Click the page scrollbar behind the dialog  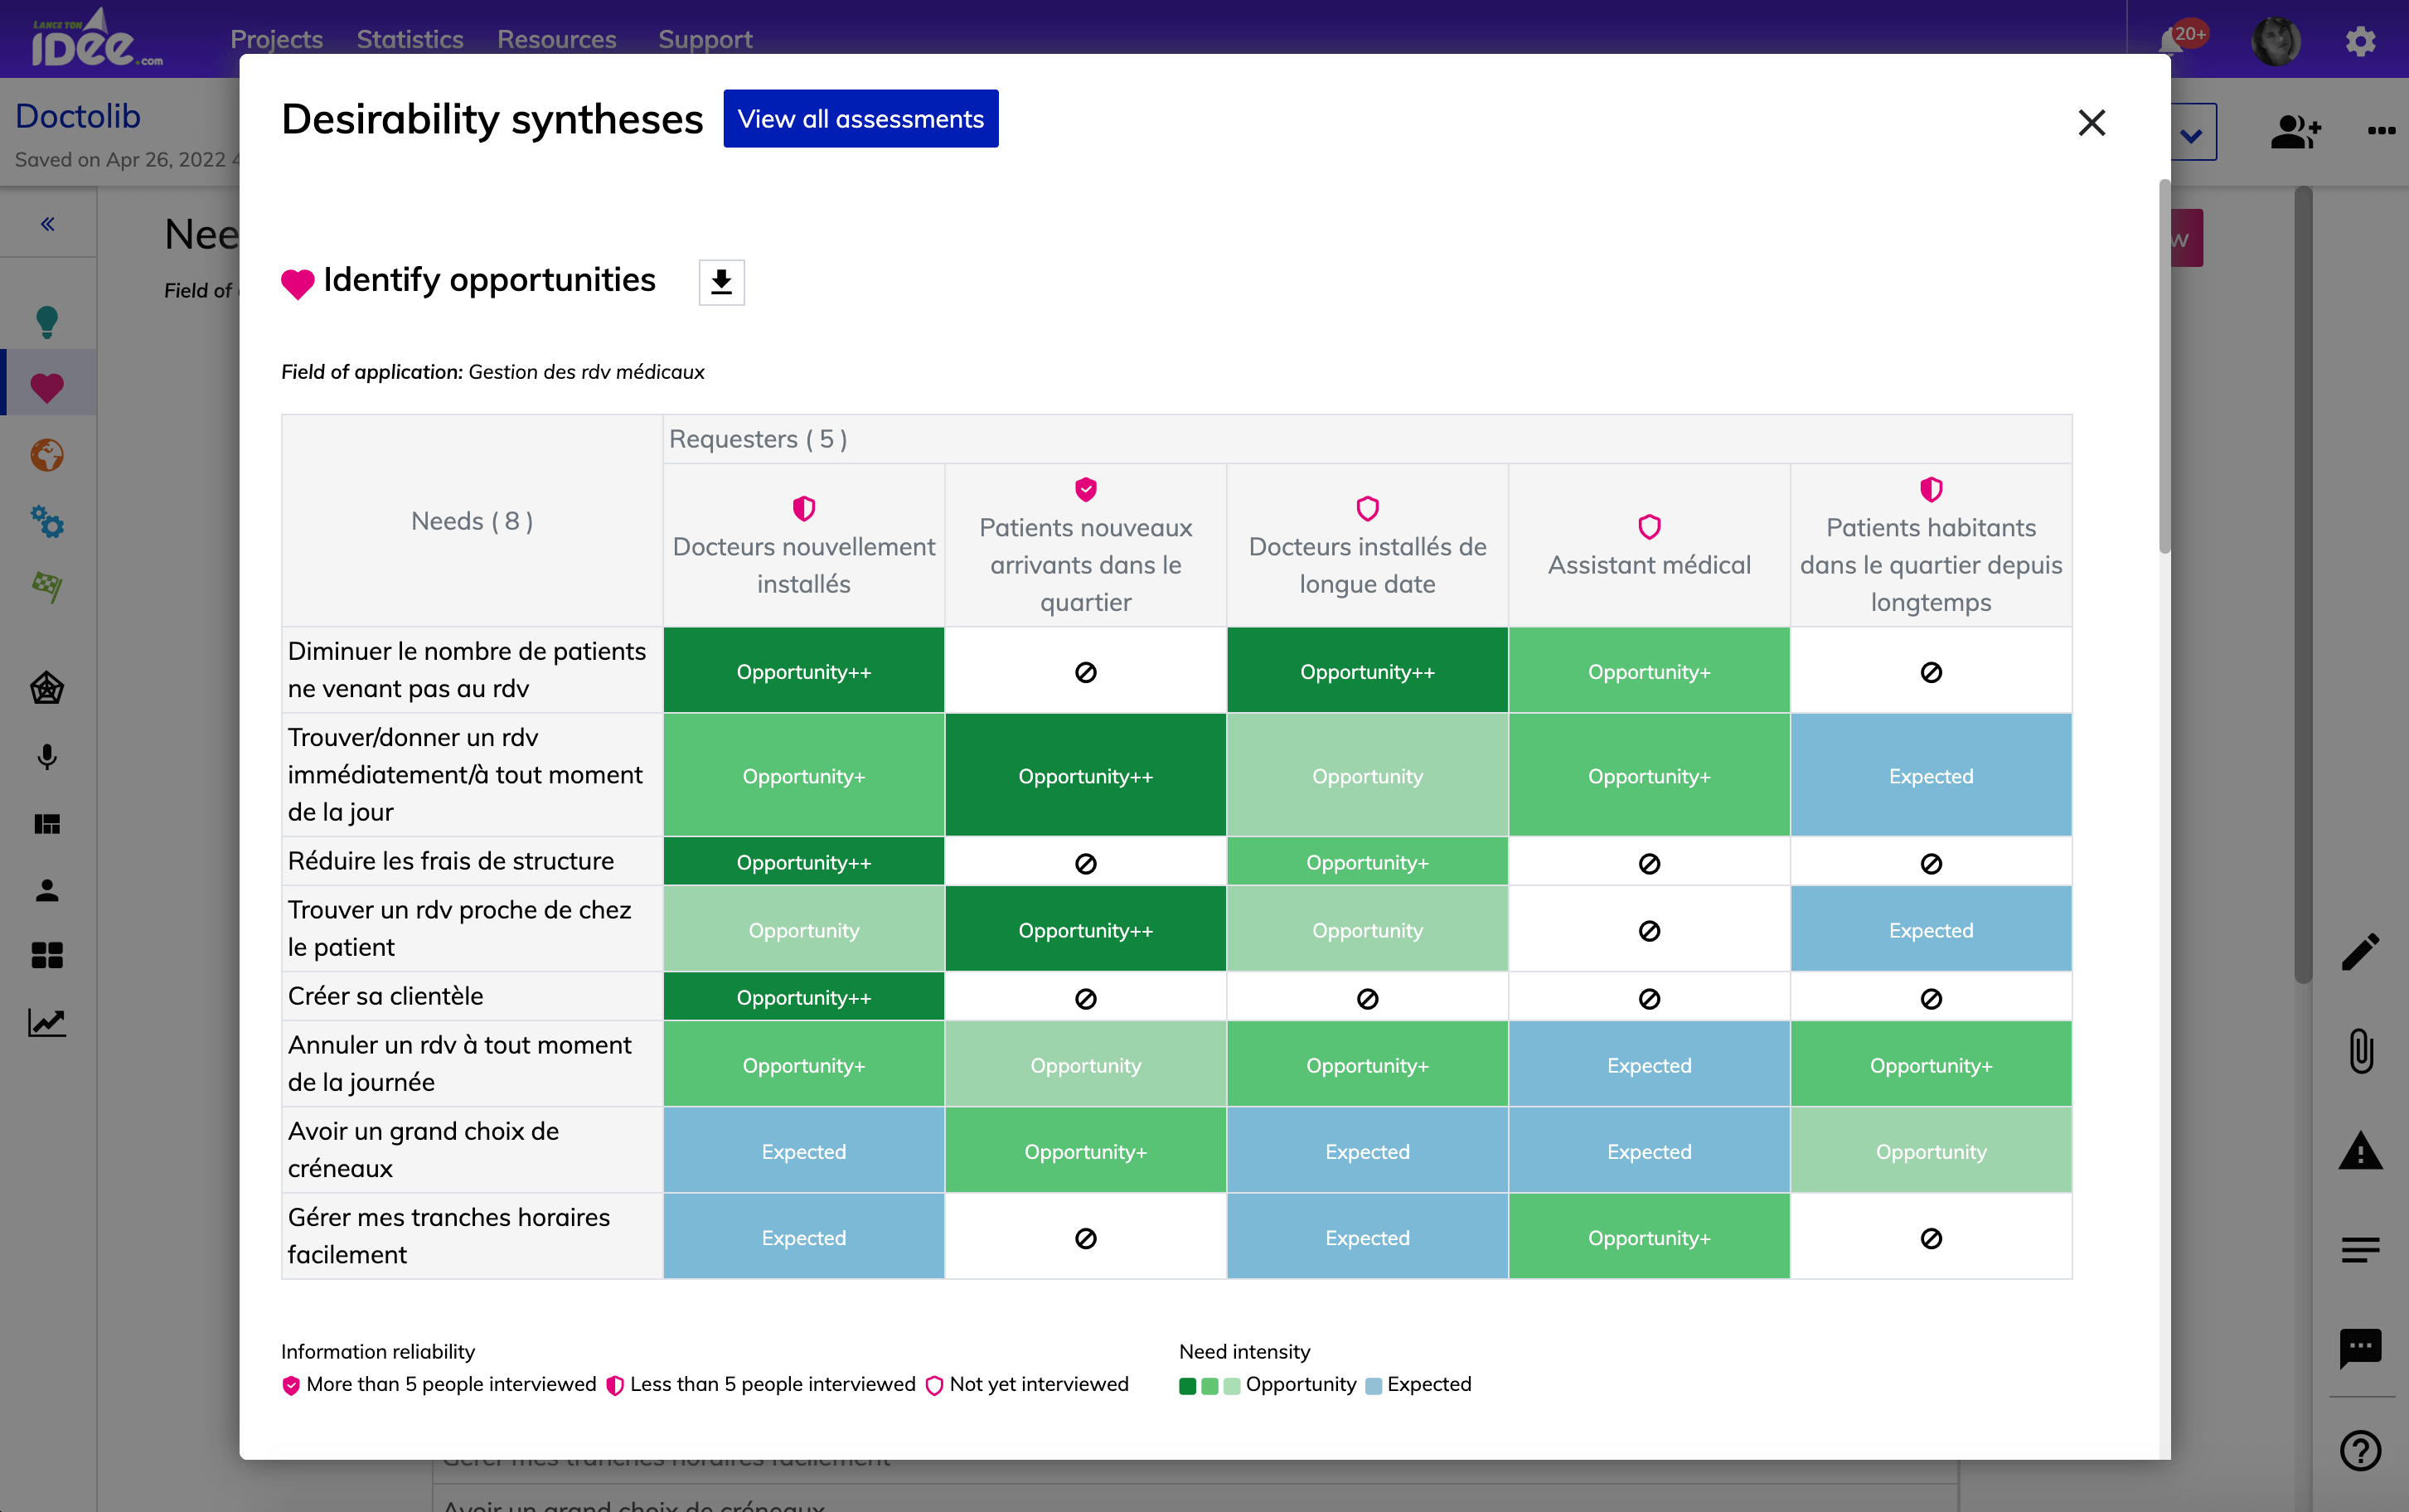[2303, 585]
